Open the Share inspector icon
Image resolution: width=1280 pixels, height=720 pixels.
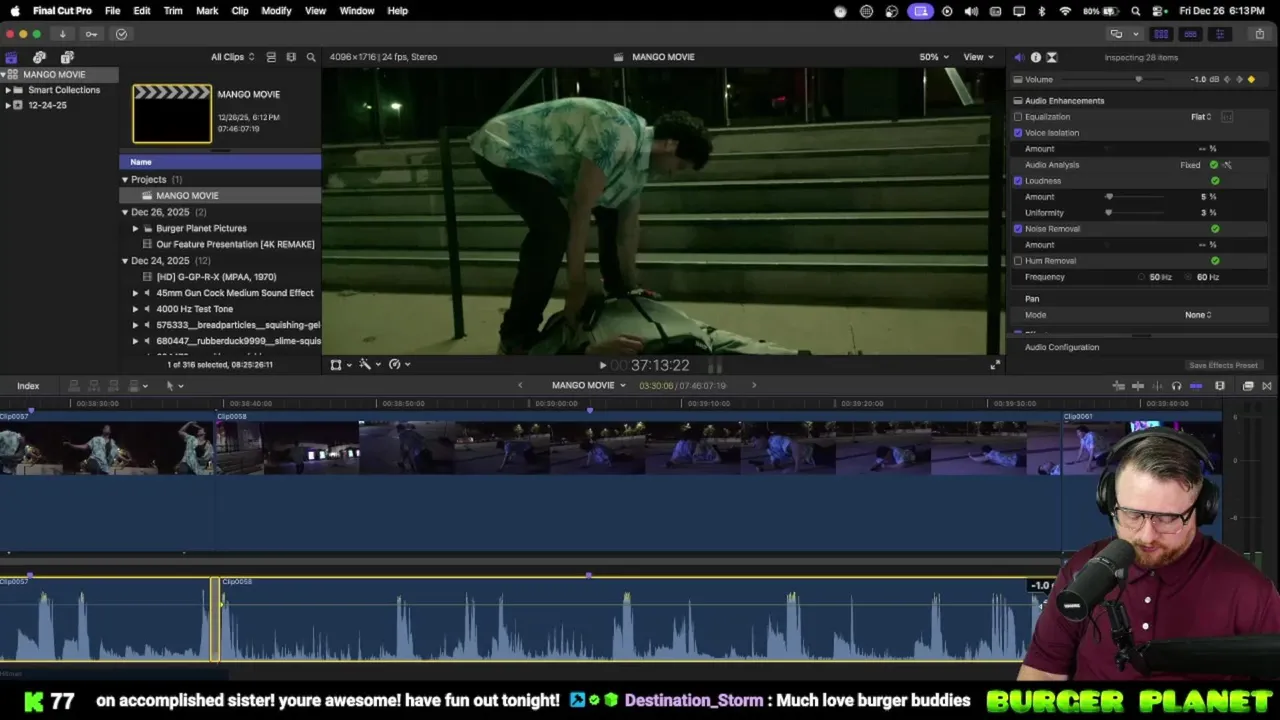point(1051,57)
